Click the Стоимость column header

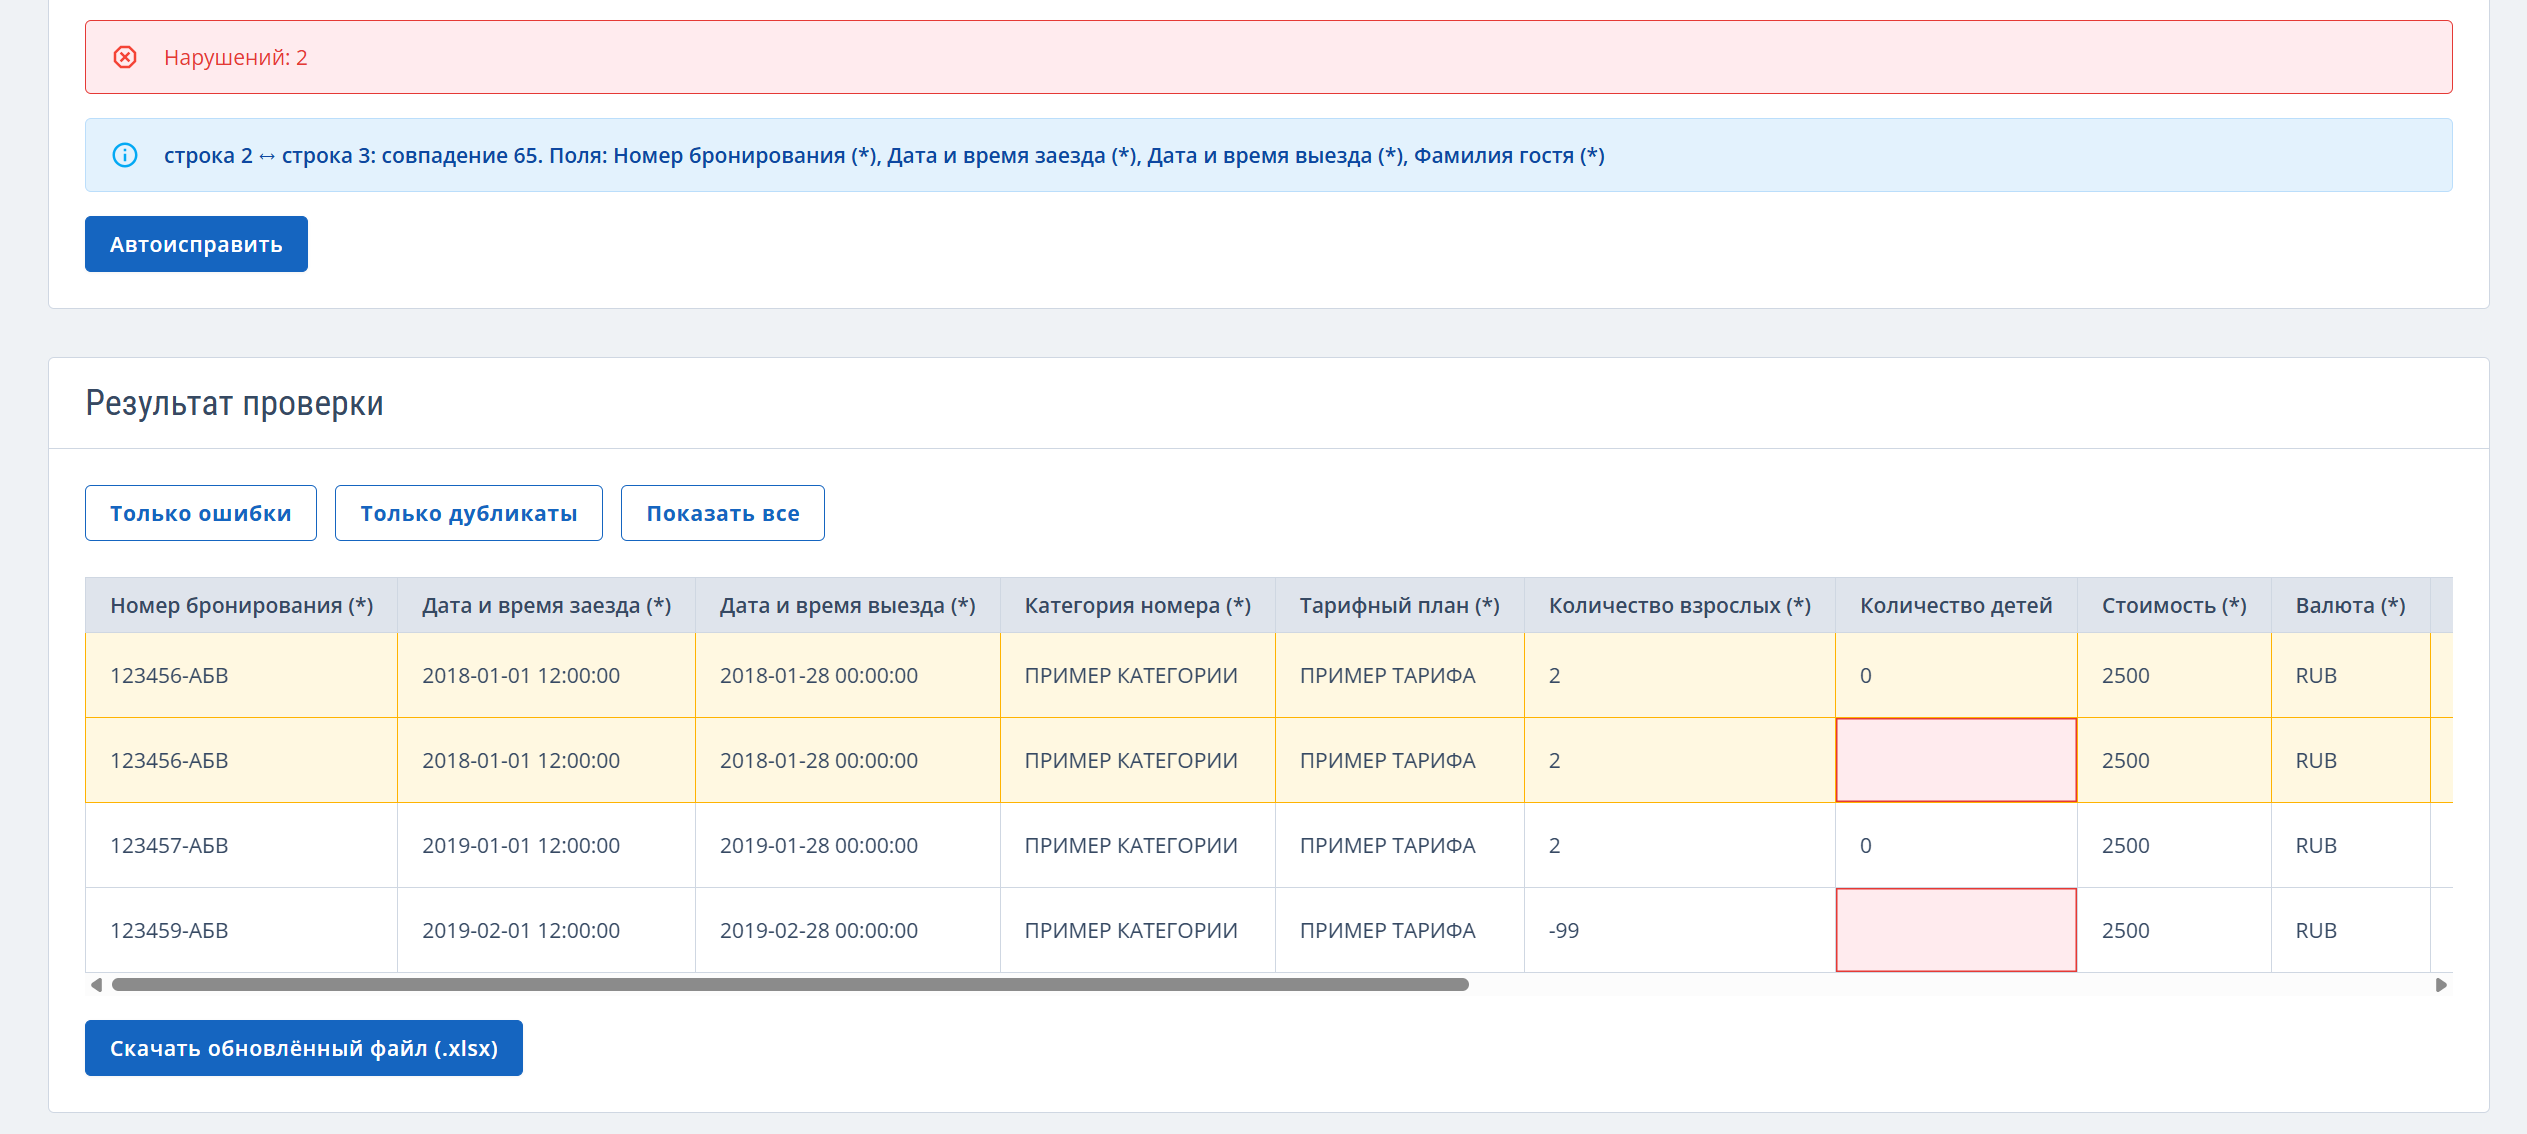click(x=2173, y=605)
